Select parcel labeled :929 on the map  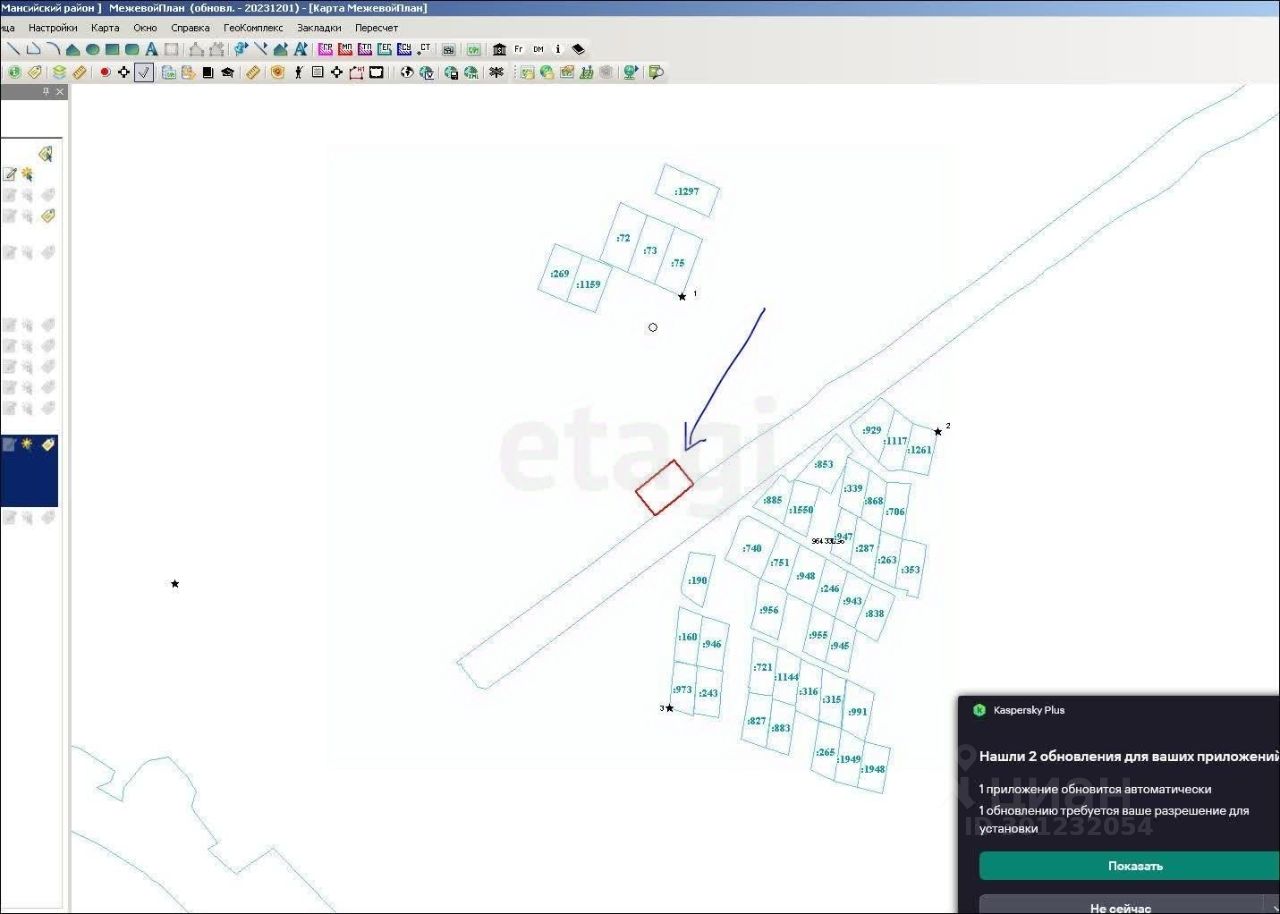point(872,430)
